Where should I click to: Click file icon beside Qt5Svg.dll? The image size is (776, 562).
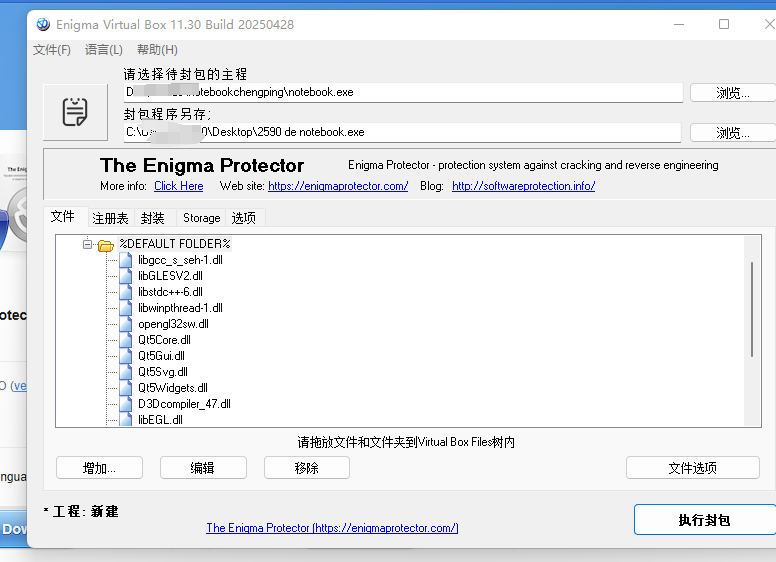[126, 372]
